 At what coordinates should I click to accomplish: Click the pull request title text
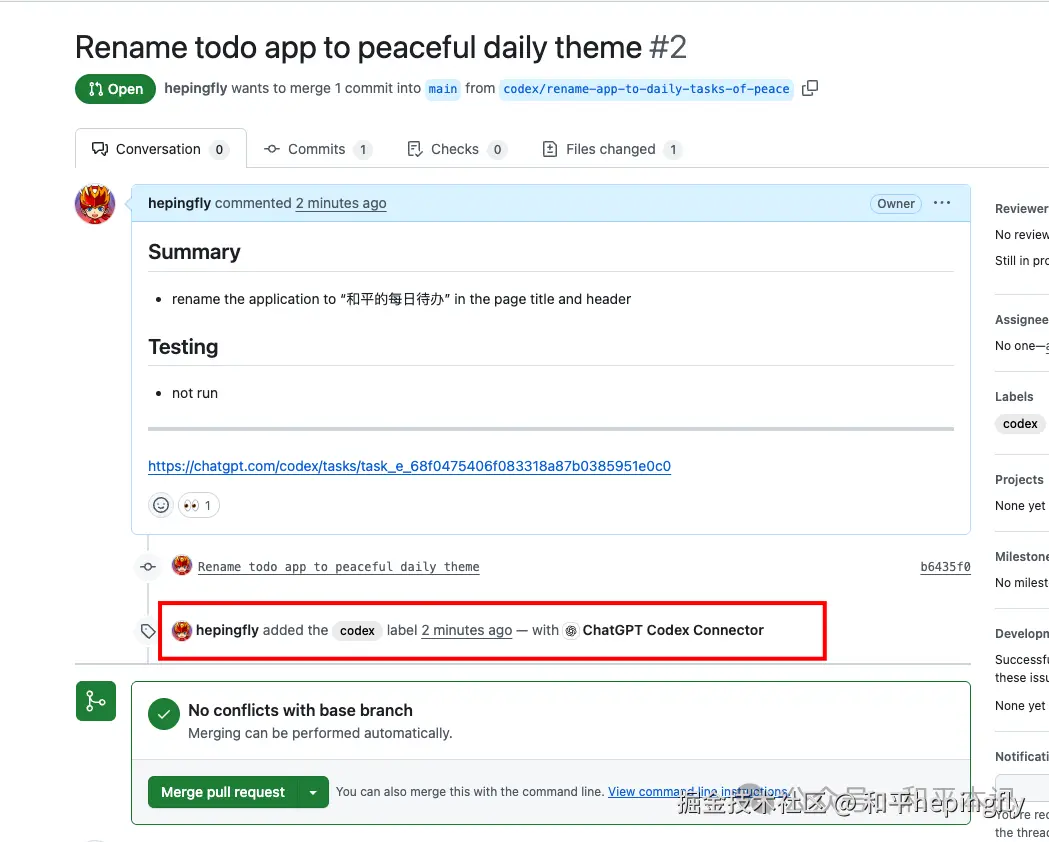[x=359, y=47]
